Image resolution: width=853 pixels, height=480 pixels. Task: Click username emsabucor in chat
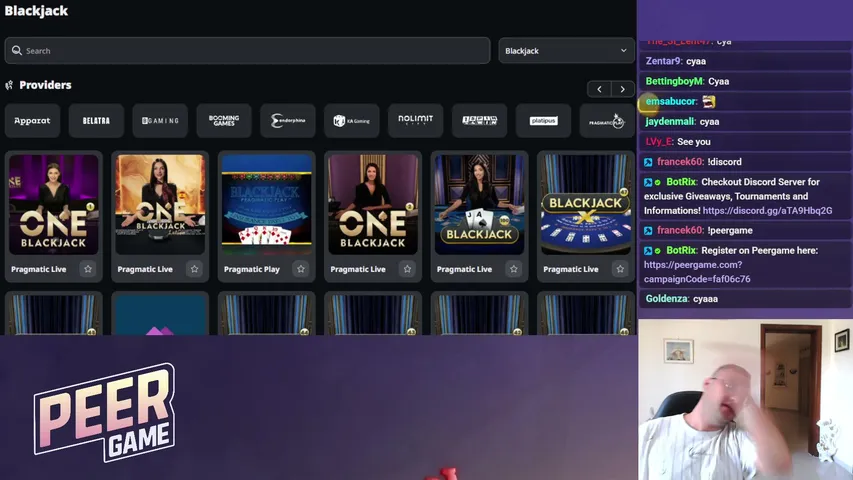[x=671, y=101]
